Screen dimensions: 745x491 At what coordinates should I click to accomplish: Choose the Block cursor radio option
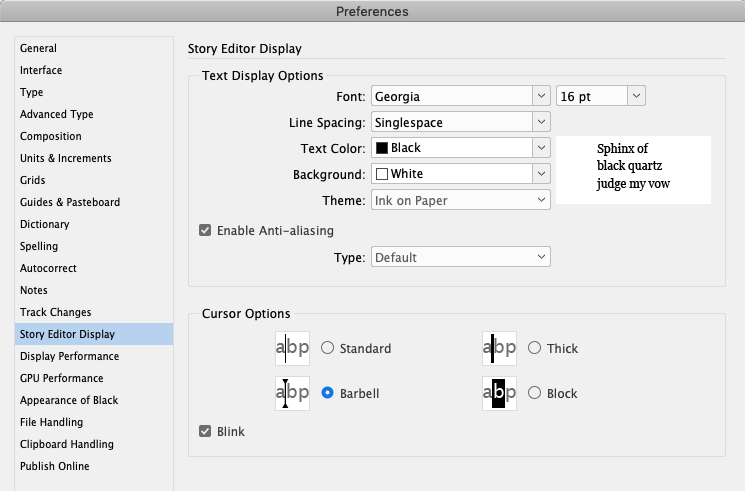click(535, 393)
